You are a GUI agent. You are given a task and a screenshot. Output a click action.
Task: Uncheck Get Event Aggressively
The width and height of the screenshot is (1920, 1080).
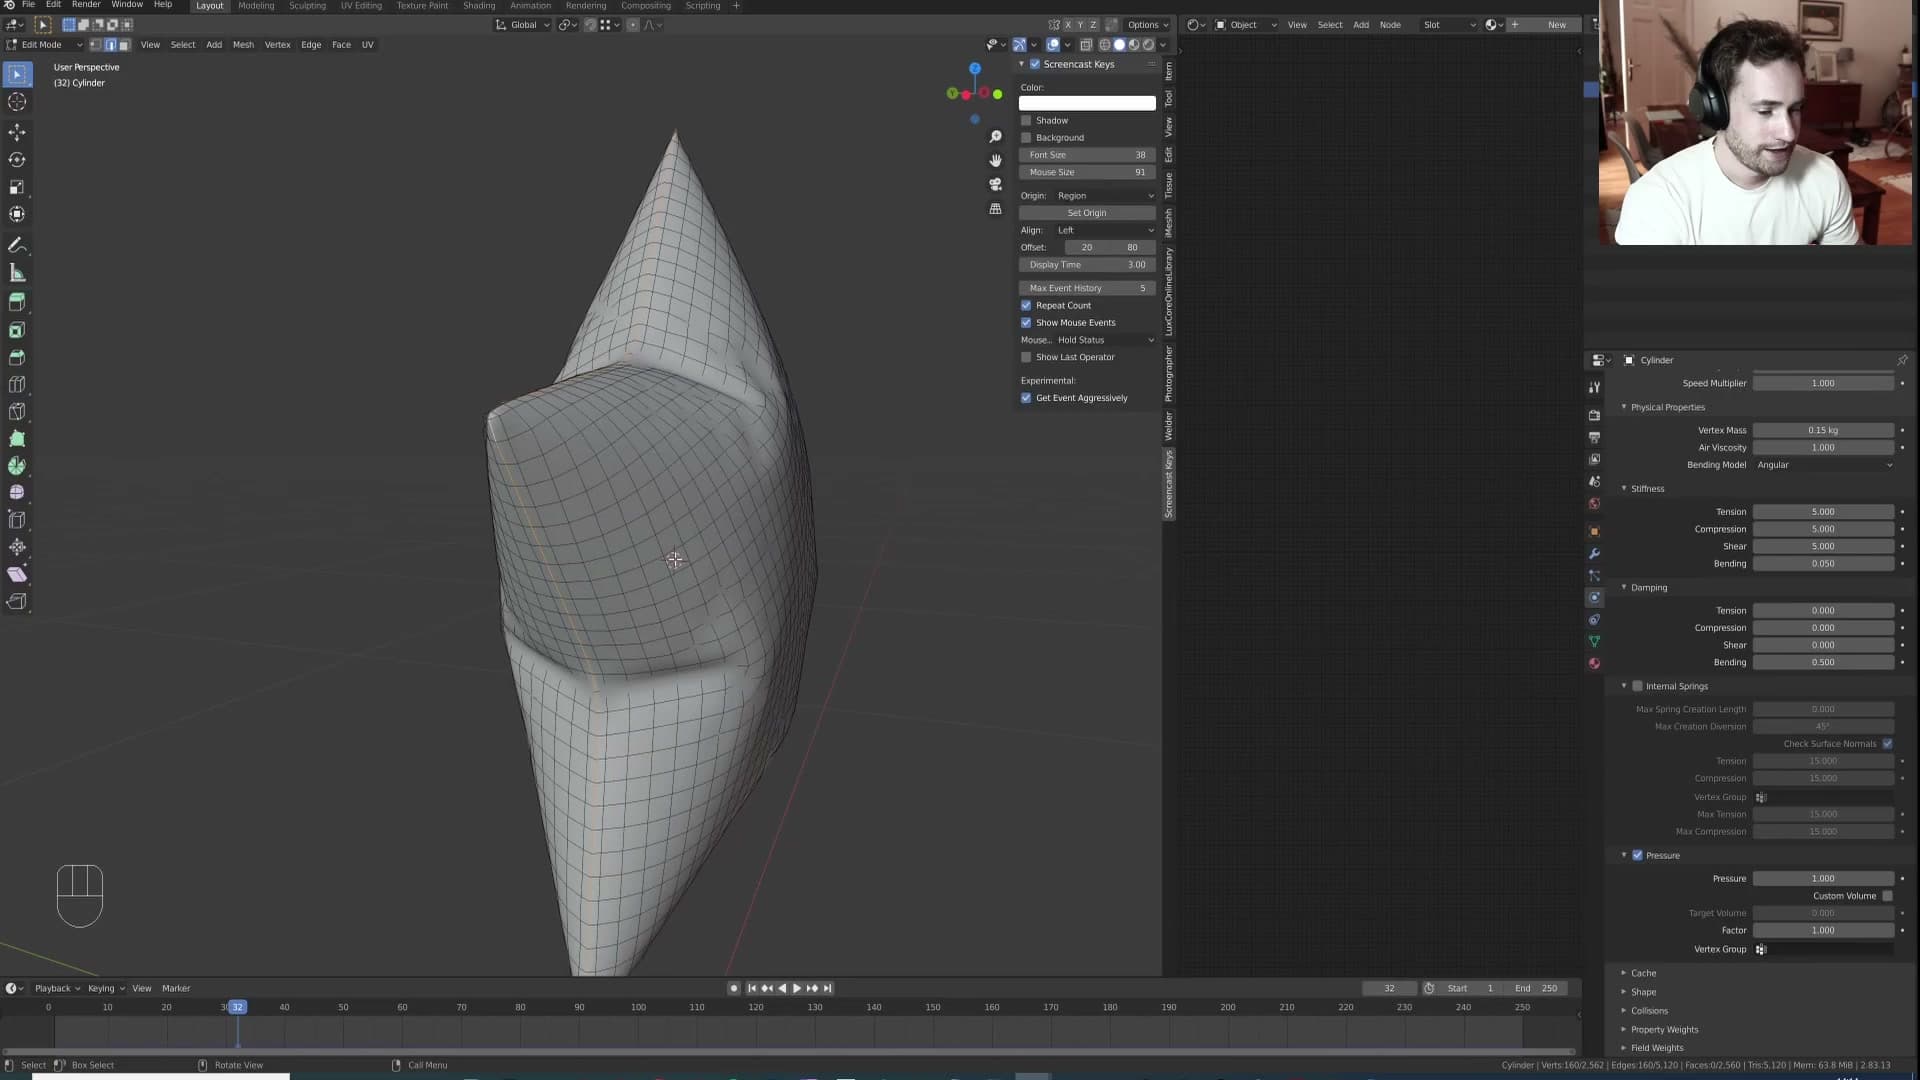pyautogui.click(x=1026, y=398)
